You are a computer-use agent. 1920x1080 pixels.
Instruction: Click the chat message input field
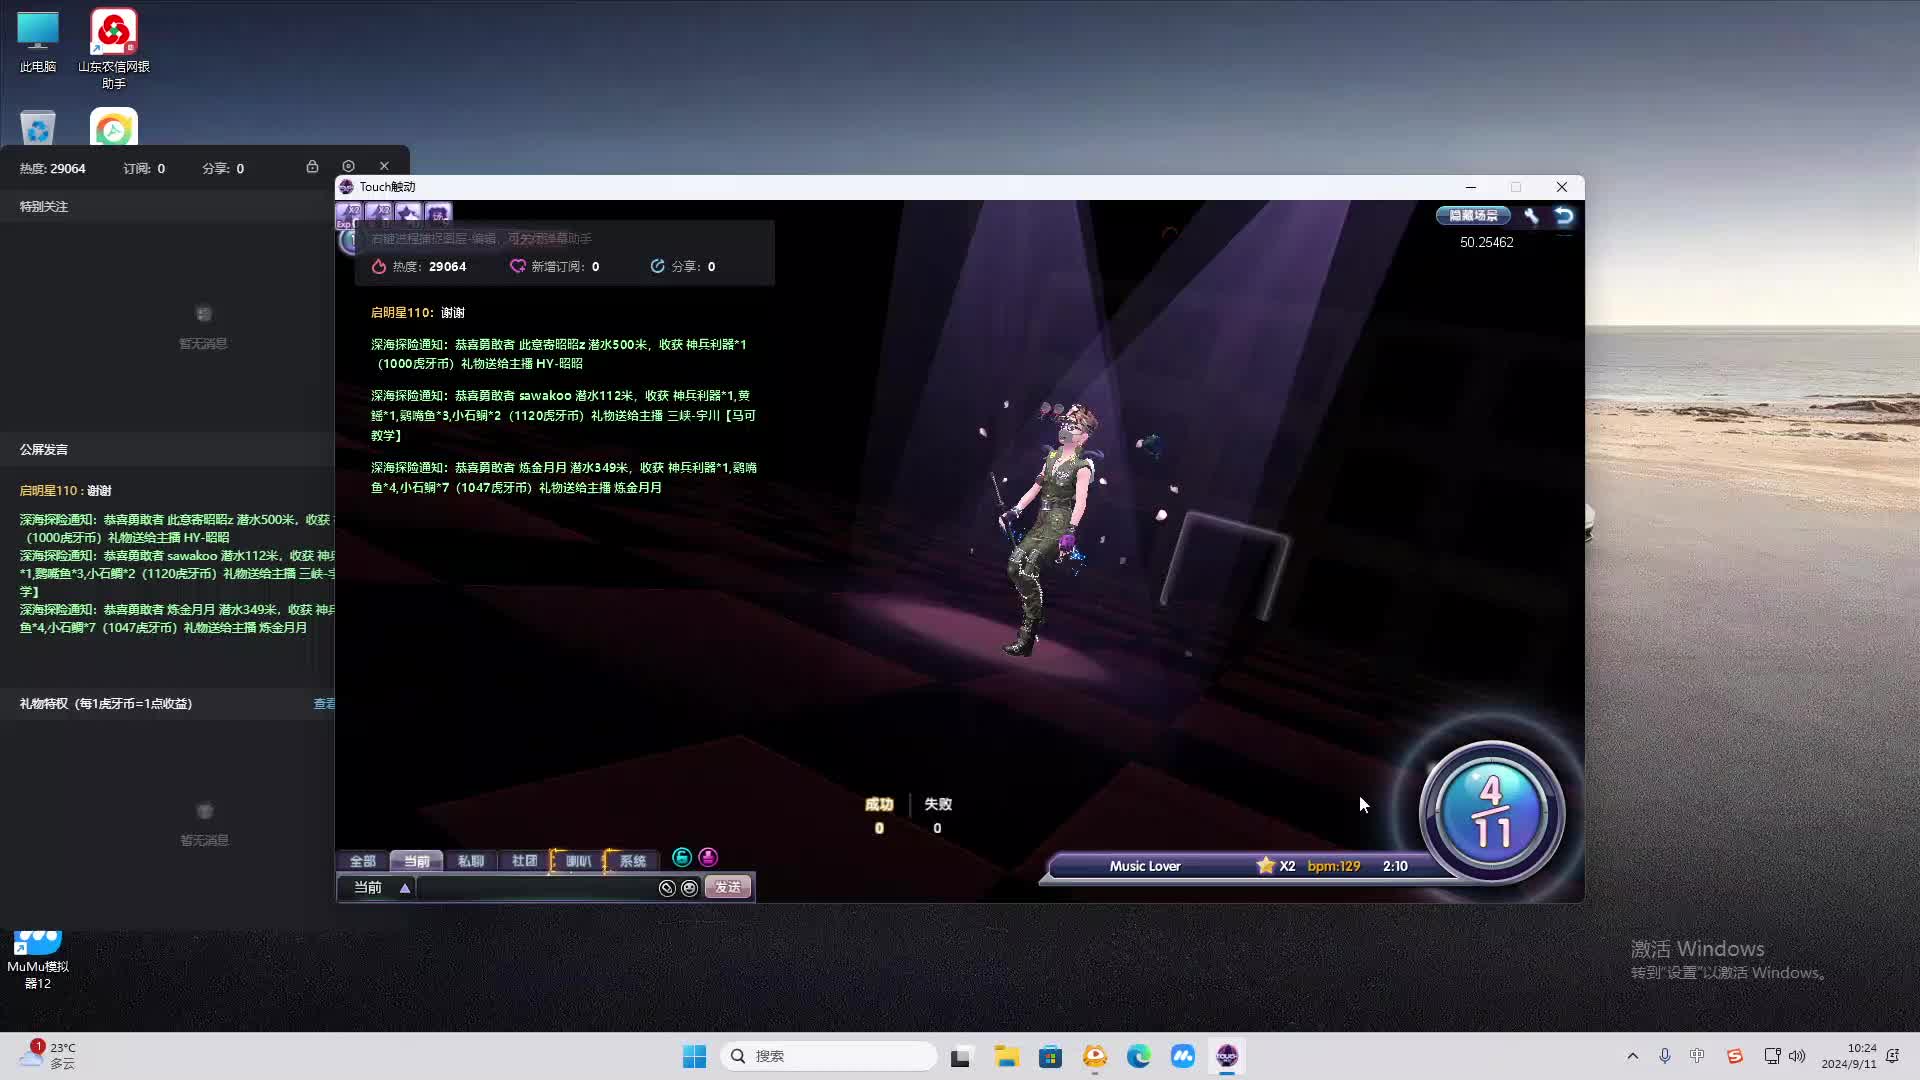coord(535,888)
